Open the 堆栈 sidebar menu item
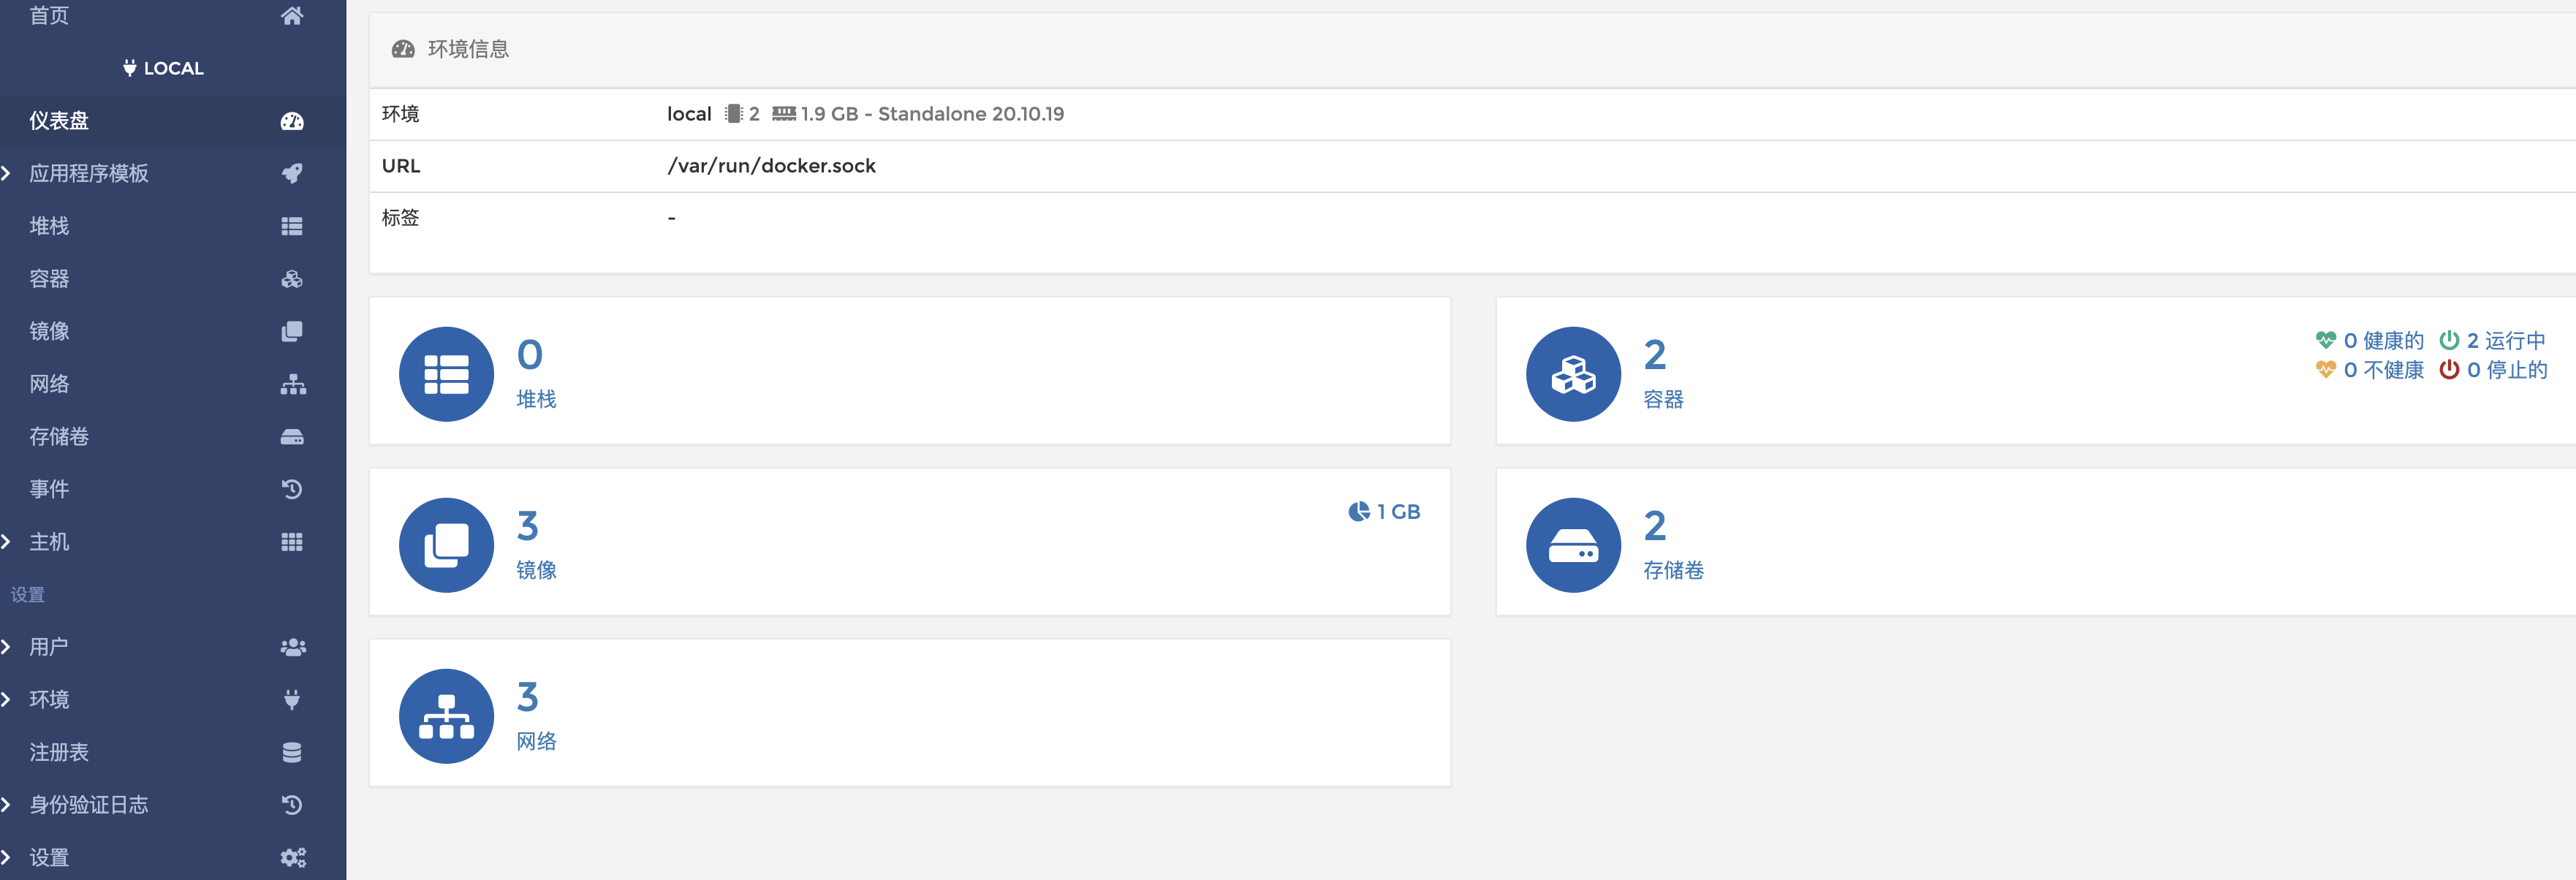Screen dimensions: 2576x880 click(x=49, y=226)
